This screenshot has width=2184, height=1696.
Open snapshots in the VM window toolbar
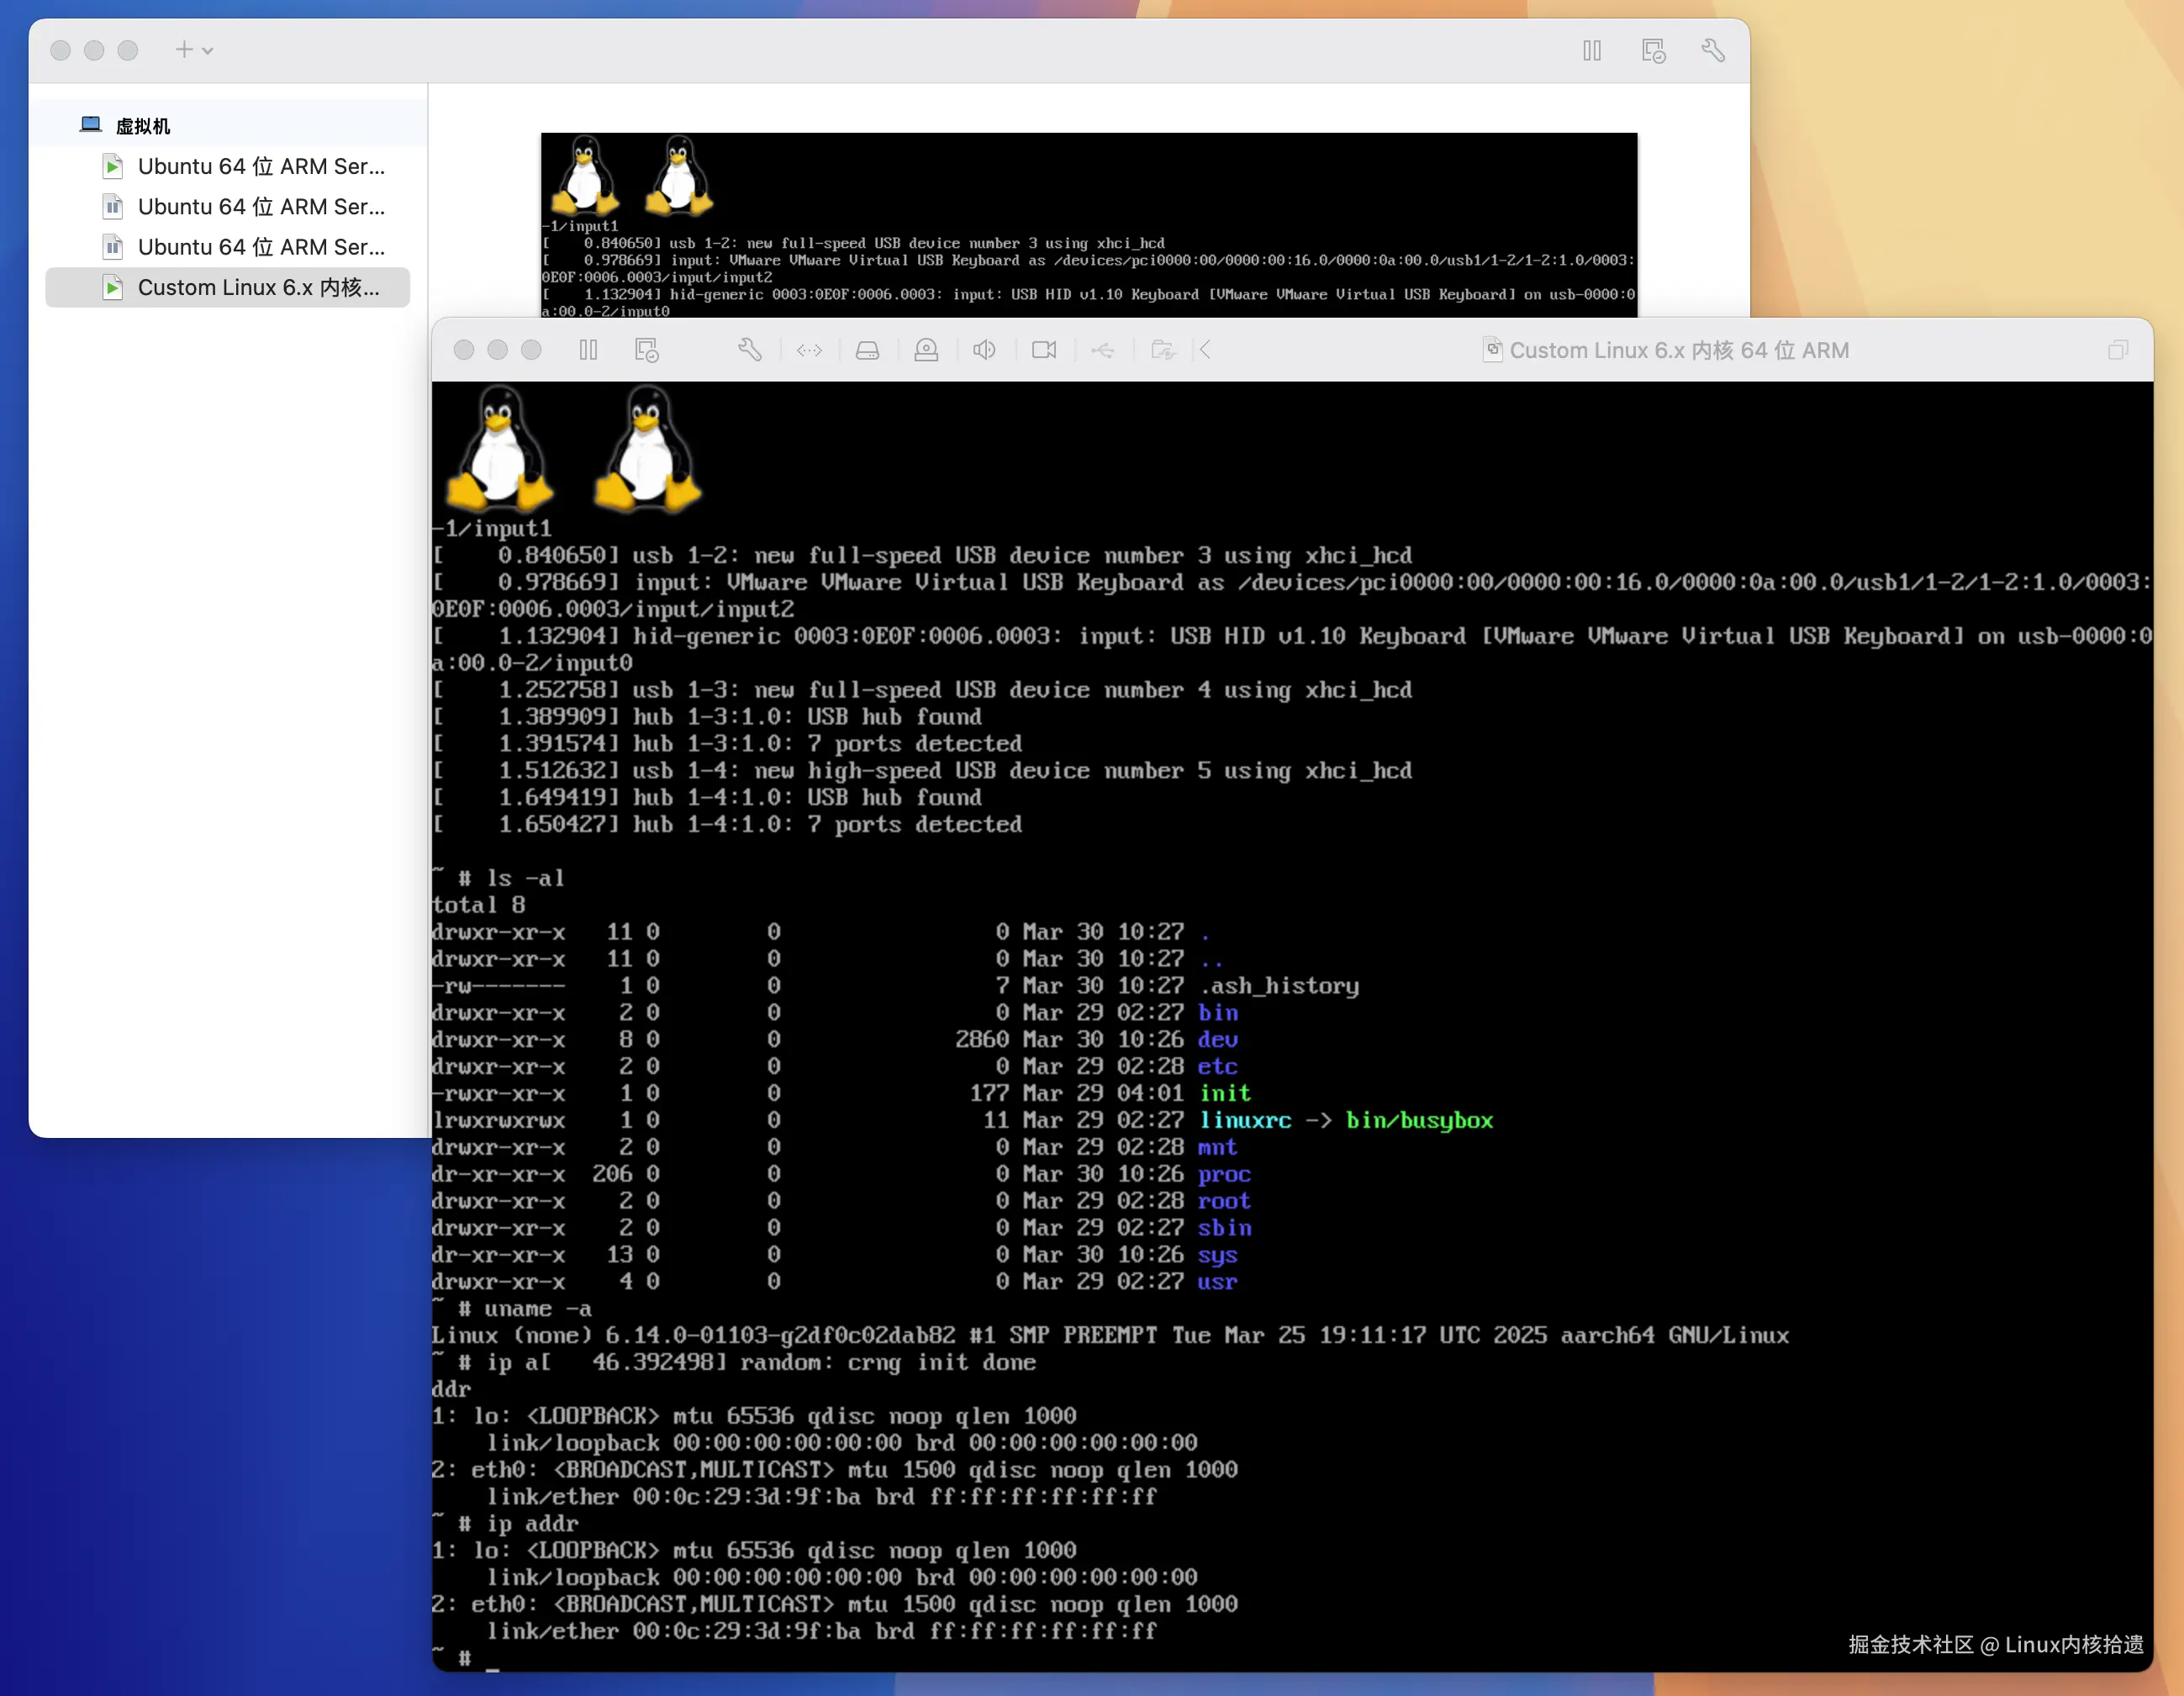click(647, 350)
